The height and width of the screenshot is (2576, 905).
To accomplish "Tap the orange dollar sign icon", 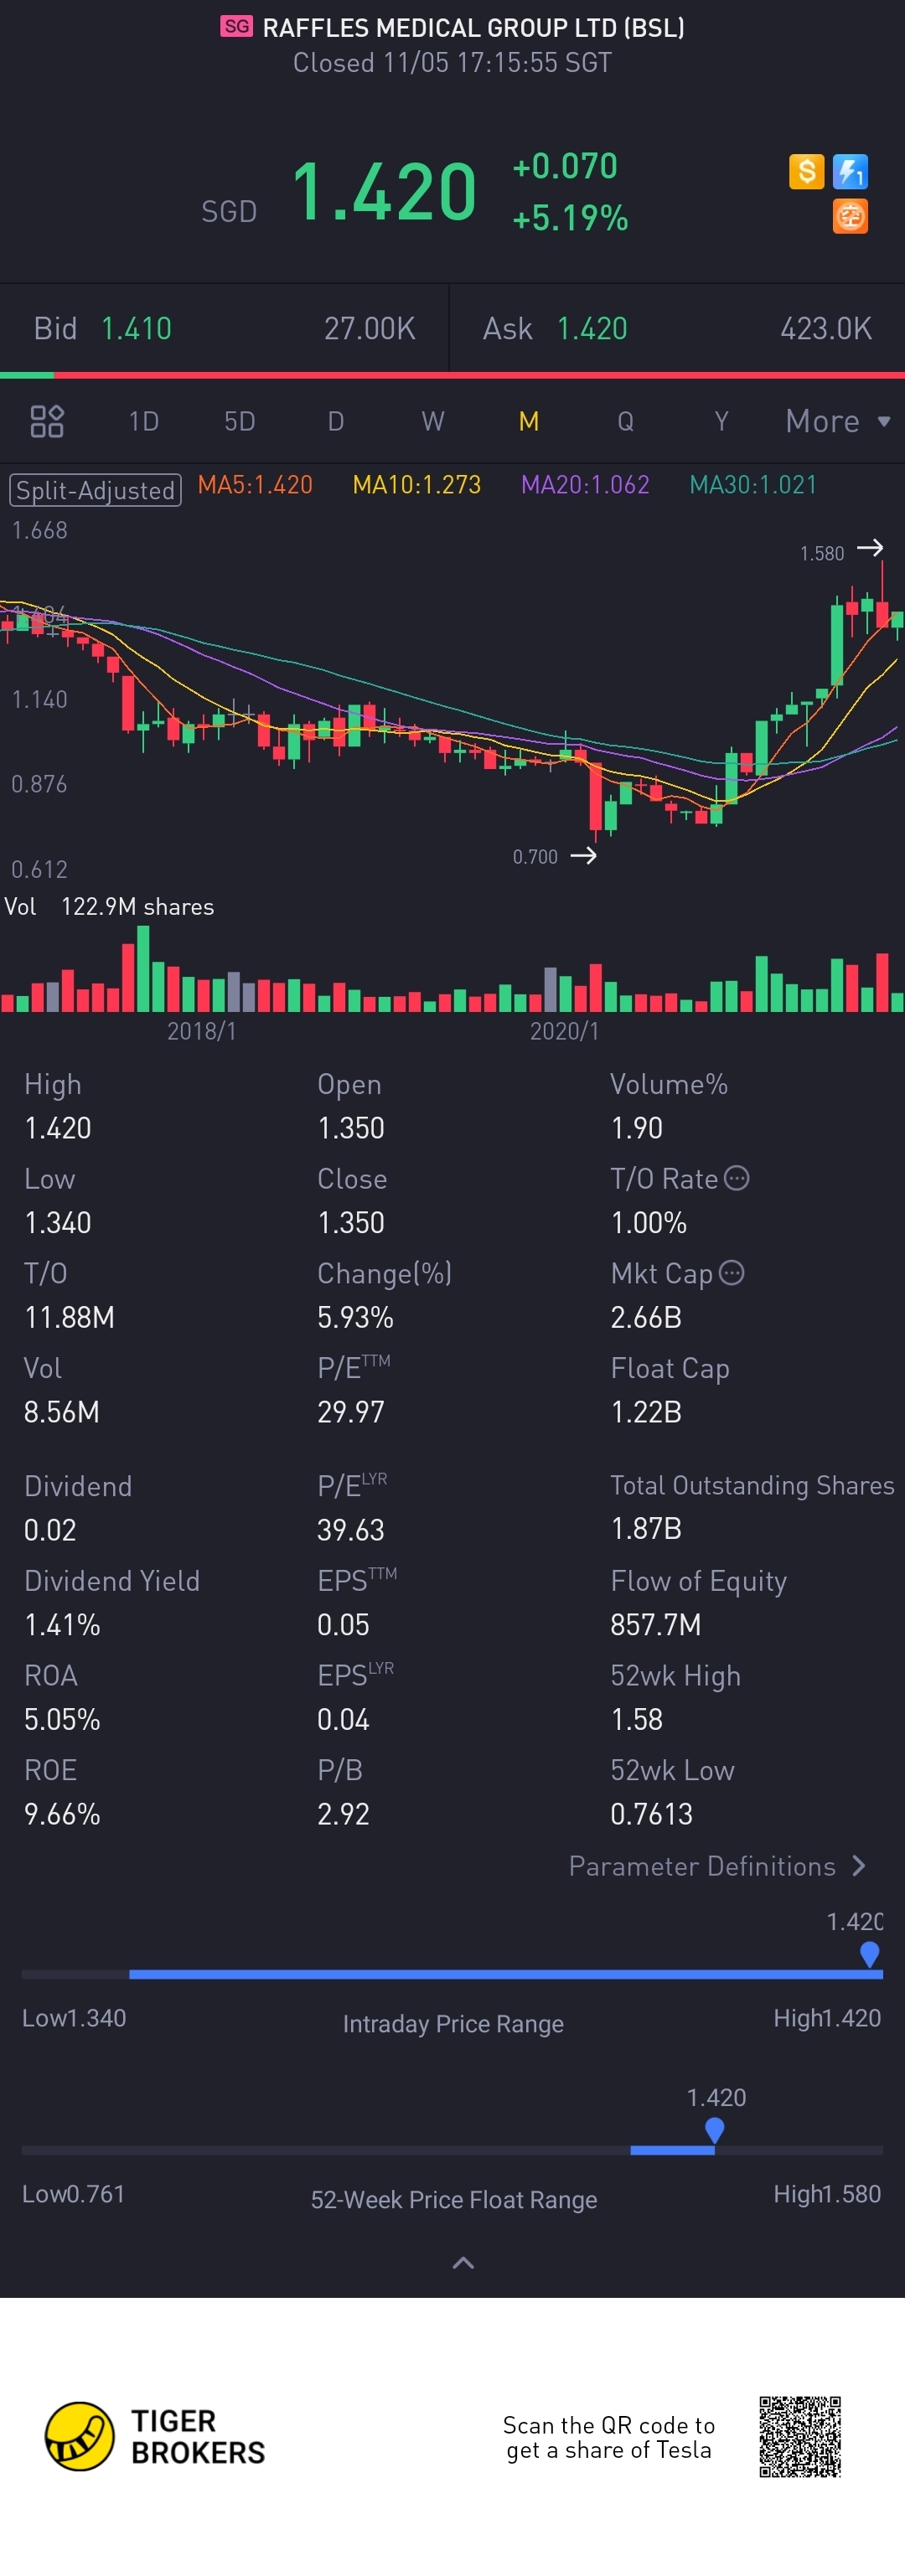I will [x=806, y=172].
